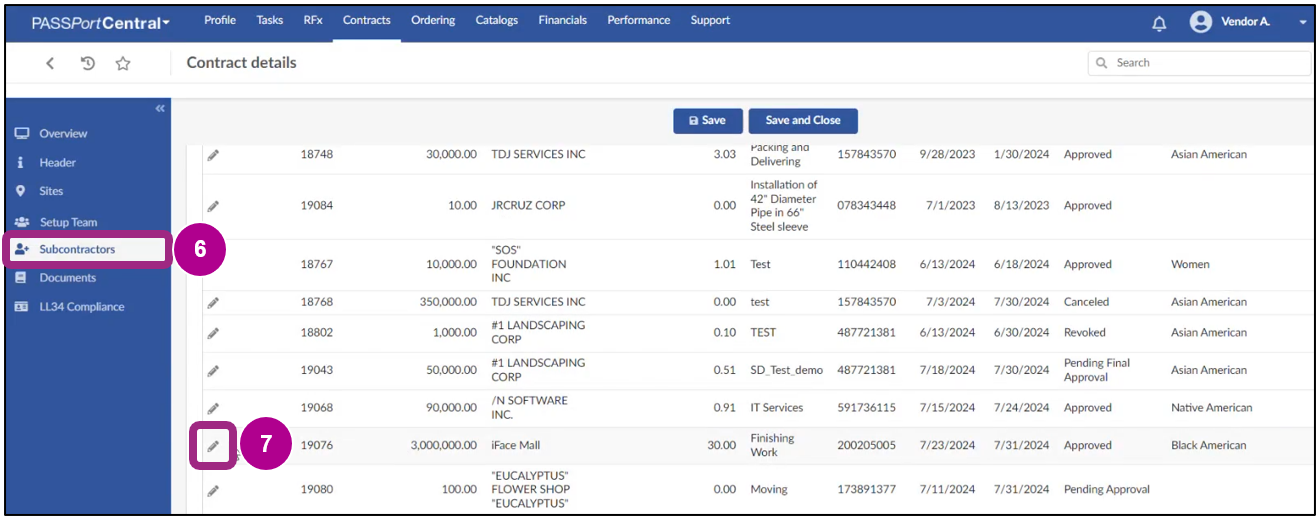Open the recent history clock icon
The image size is (1316, 517).
[x=88, y=63]
